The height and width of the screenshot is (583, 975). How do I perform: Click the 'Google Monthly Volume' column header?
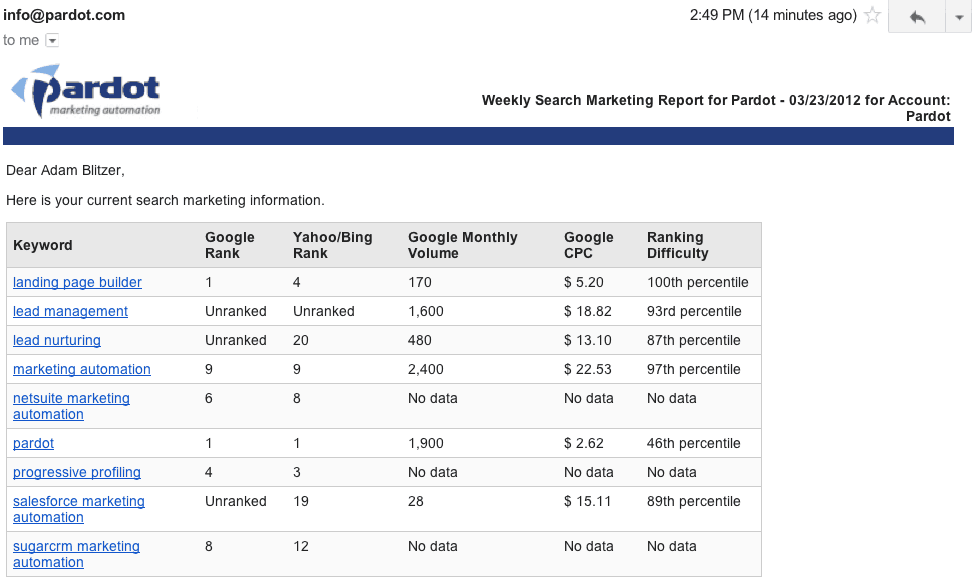click(463, 245)
